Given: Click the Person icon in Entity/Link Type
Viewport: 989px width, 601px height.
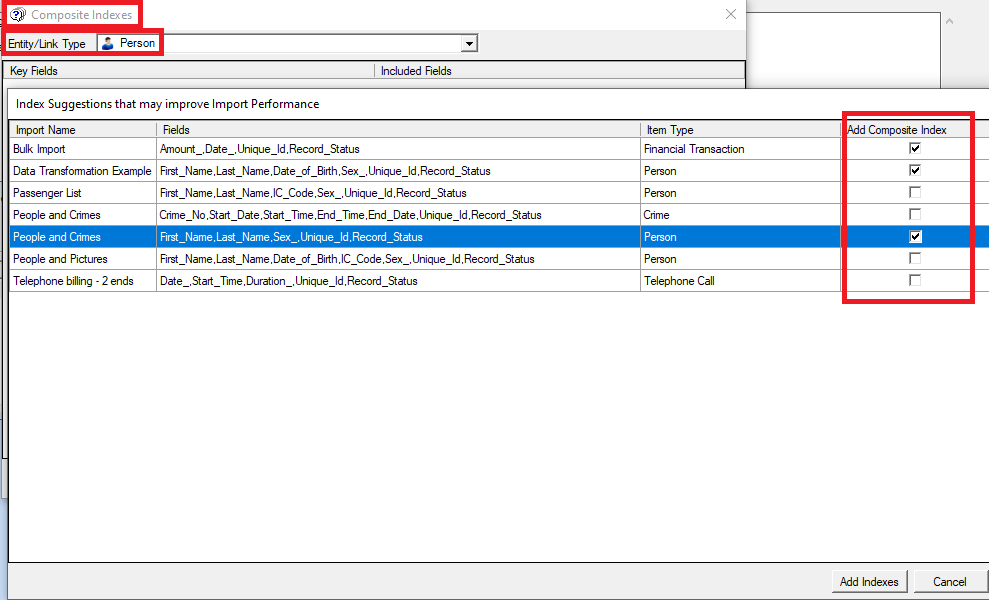Looking at the screenshot, I should (x=108, y=43).
